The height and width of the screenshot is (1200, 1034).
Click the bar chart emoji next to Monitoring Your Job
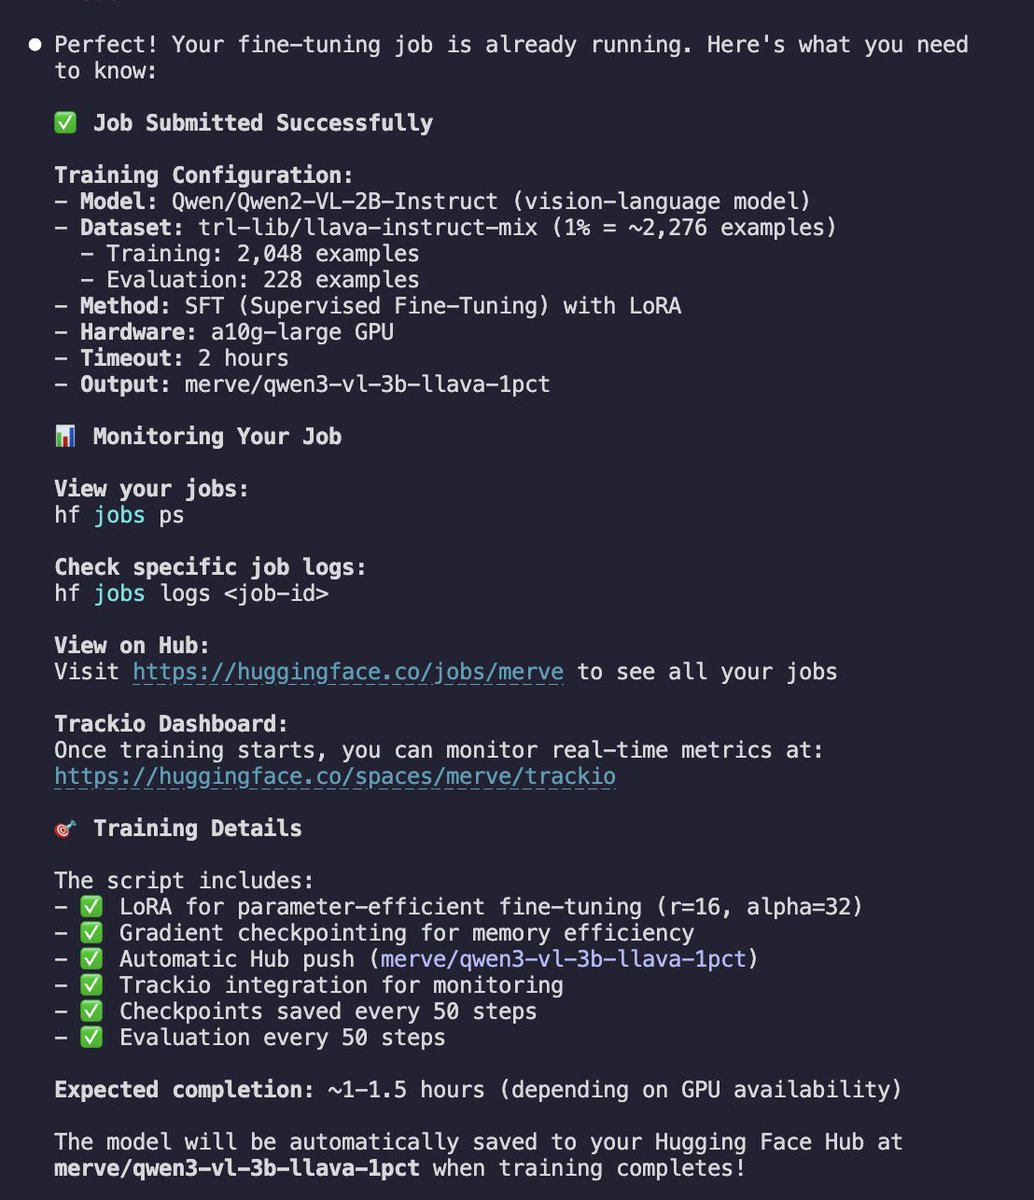click(65, 437)
